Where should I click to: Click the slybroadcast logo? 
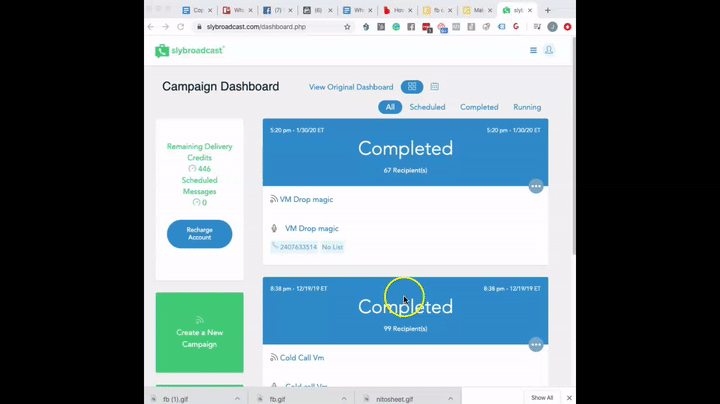pyautogui.click(x=190, y=51)
